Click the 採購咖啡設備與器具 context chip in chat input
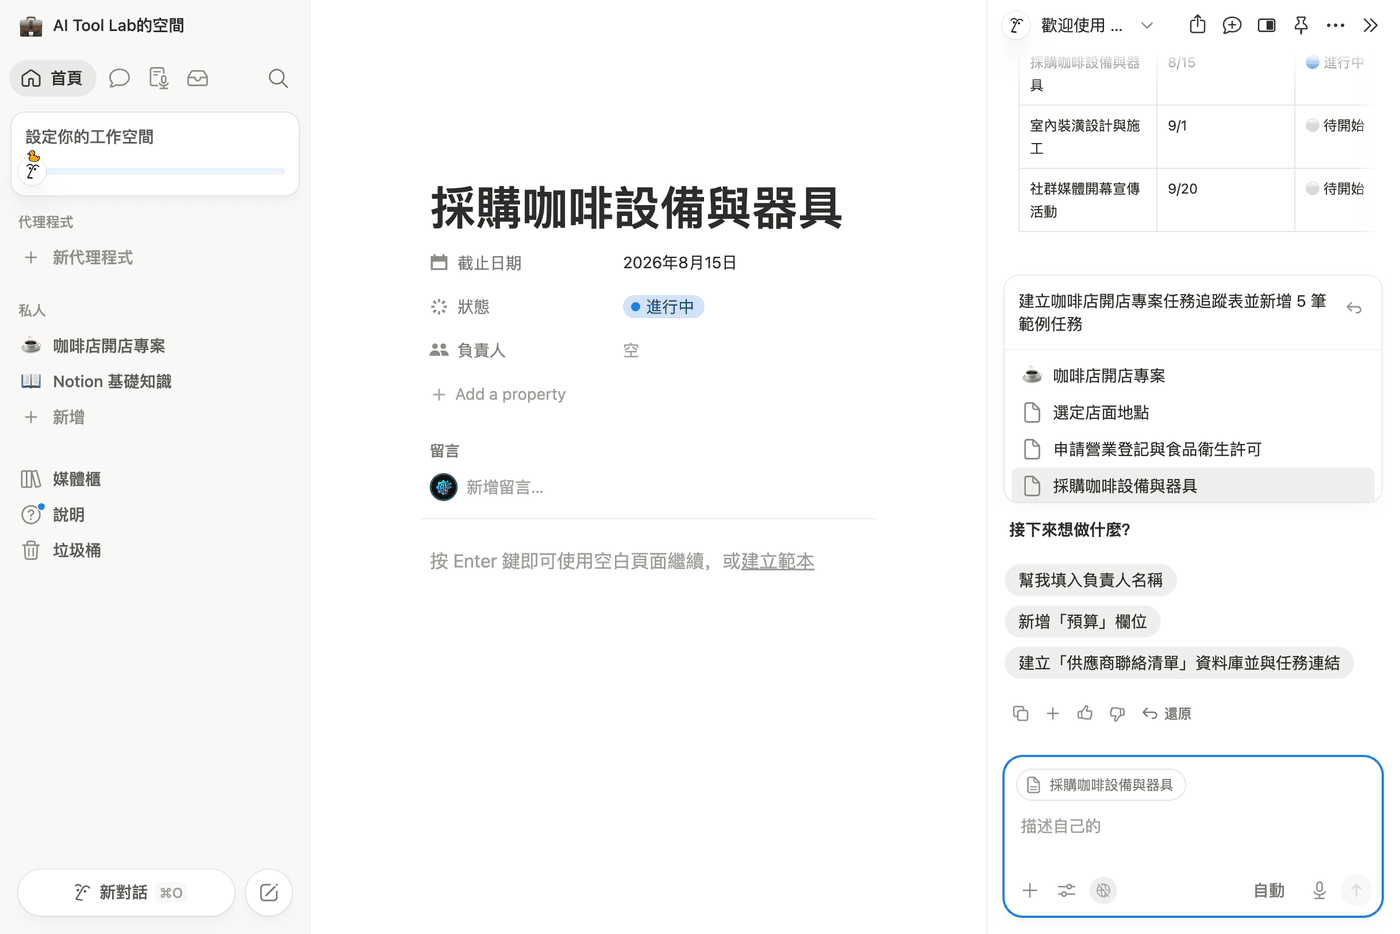This screenshot has height=934, width=1400. [1101, 786]
